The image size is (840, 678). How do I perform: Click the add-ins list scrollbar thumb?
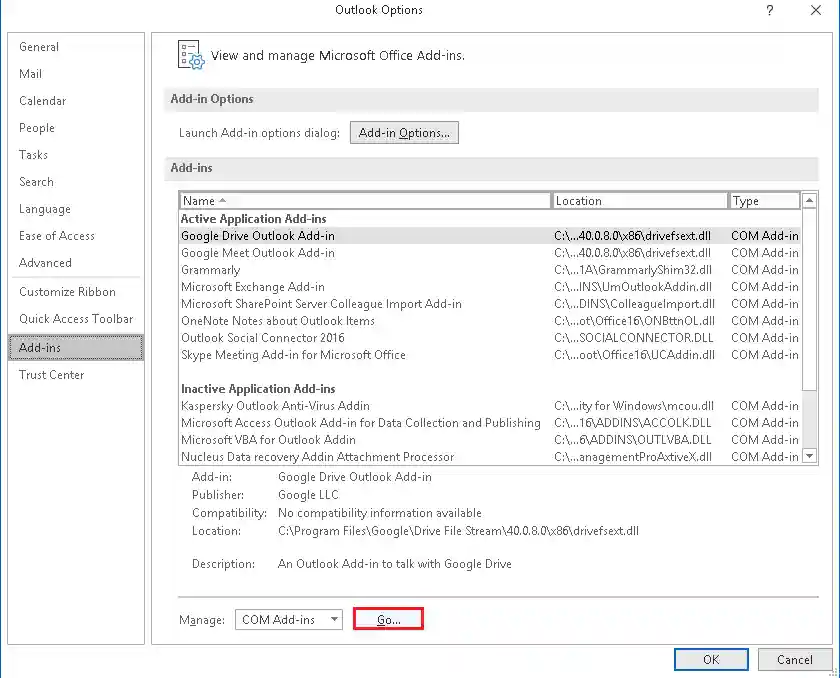(x=809, y=300)
